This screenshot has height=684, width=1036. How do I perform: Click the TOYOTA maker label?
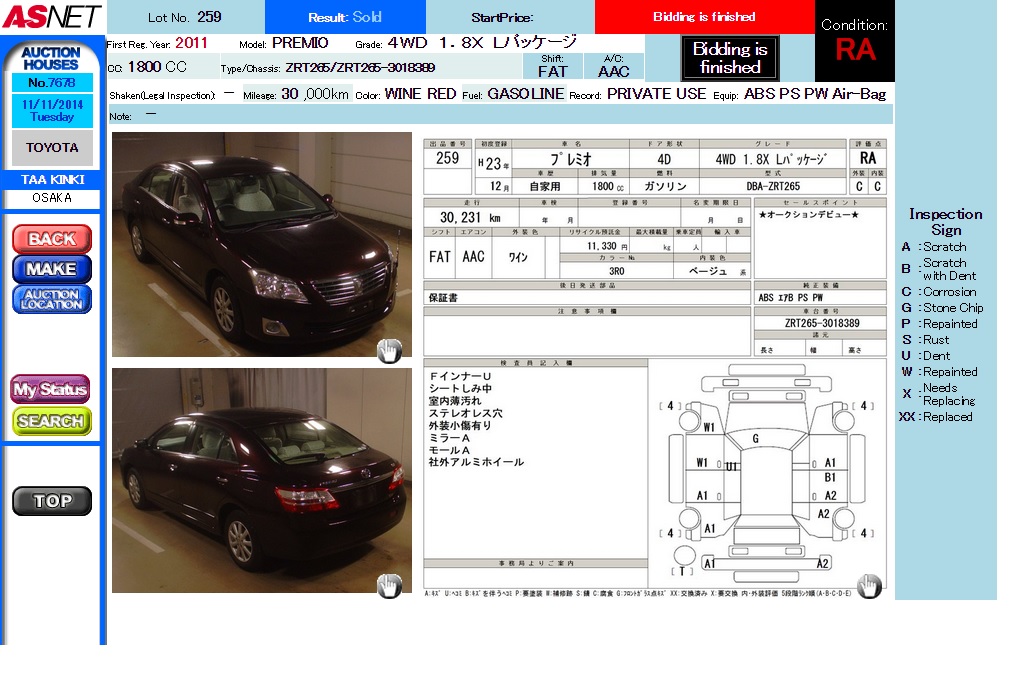[52, 148]
